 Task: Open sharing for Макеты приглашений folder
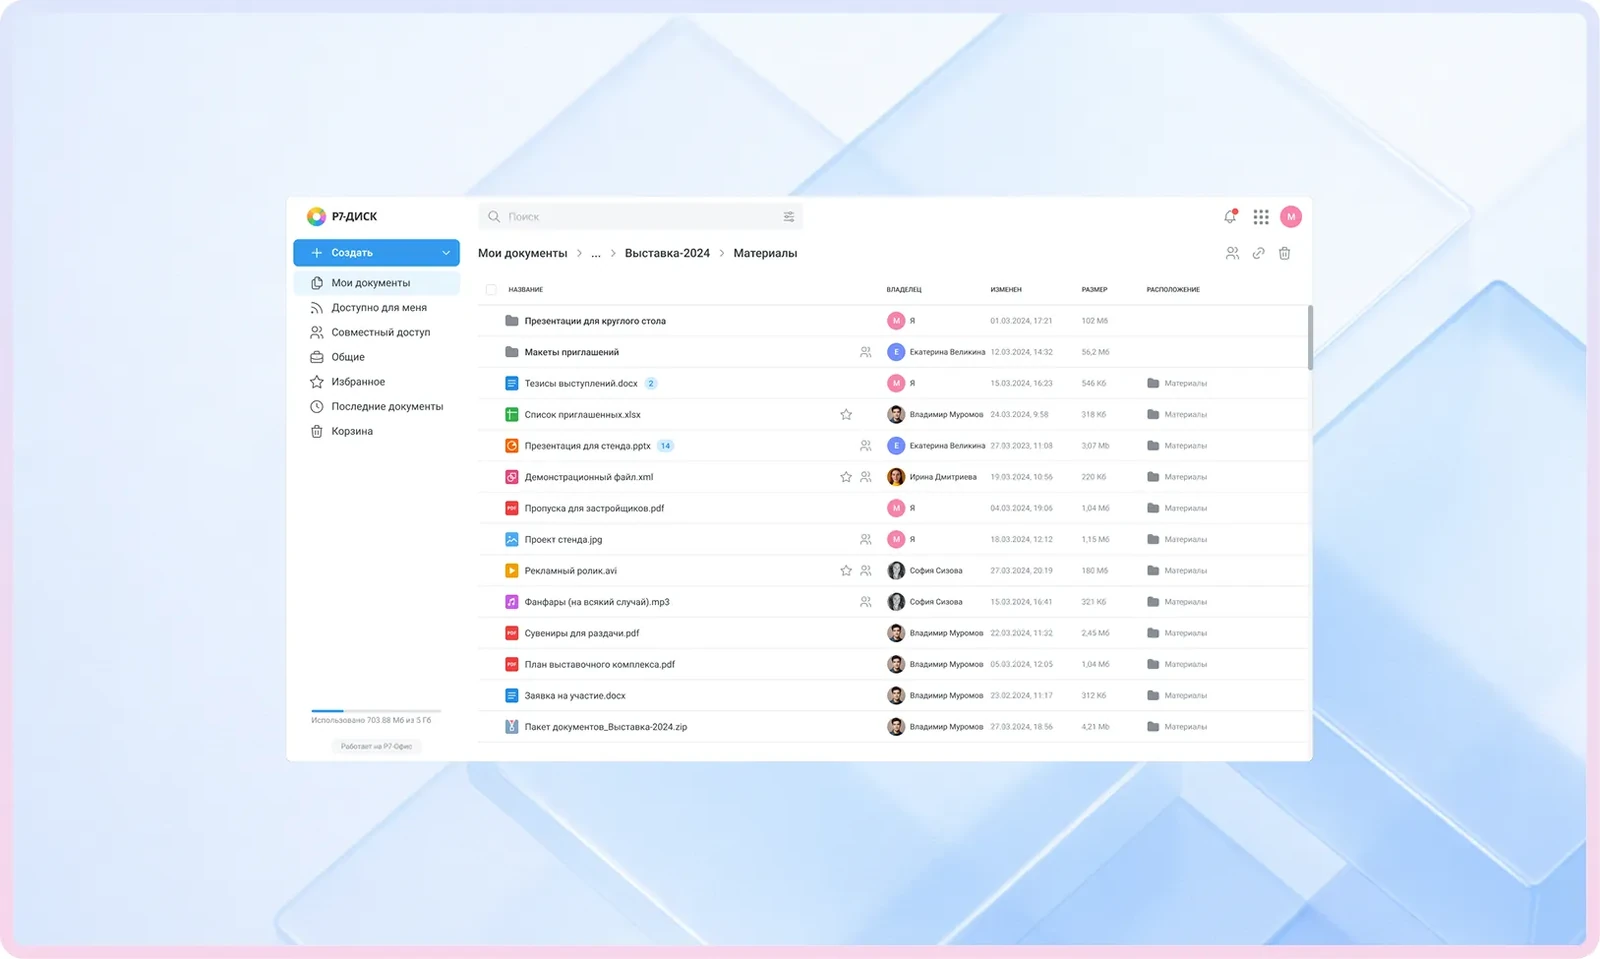tap(866, 352)
